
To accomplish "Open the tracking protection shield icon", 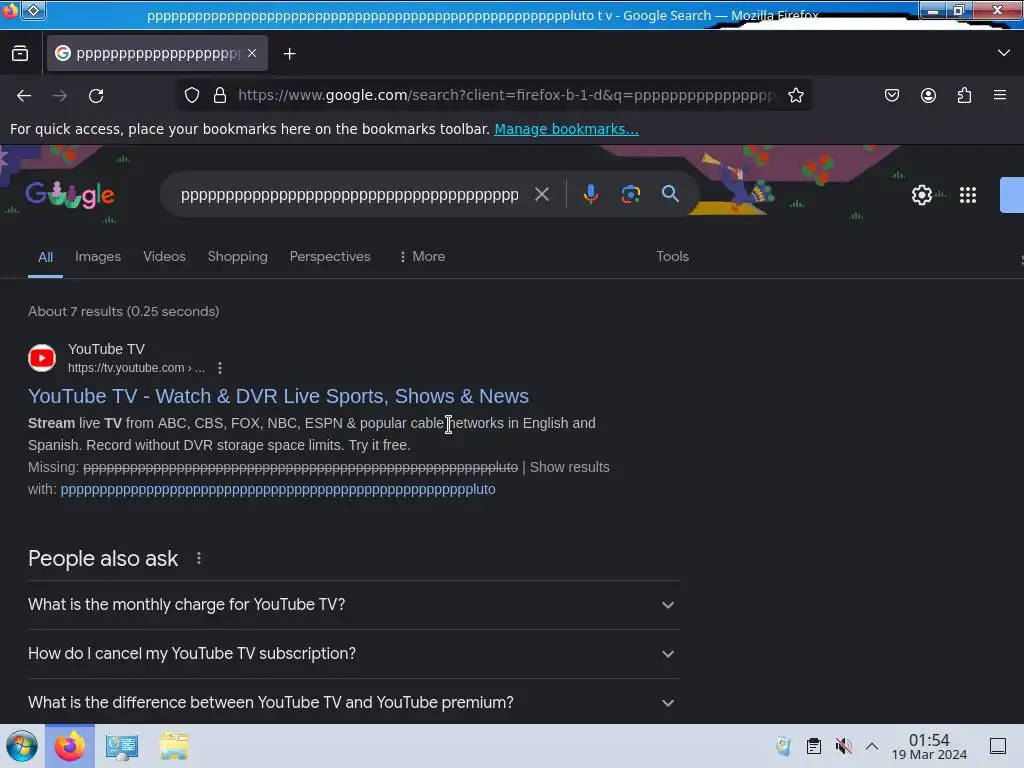I will pyautogui.click(x=191, y=95).
